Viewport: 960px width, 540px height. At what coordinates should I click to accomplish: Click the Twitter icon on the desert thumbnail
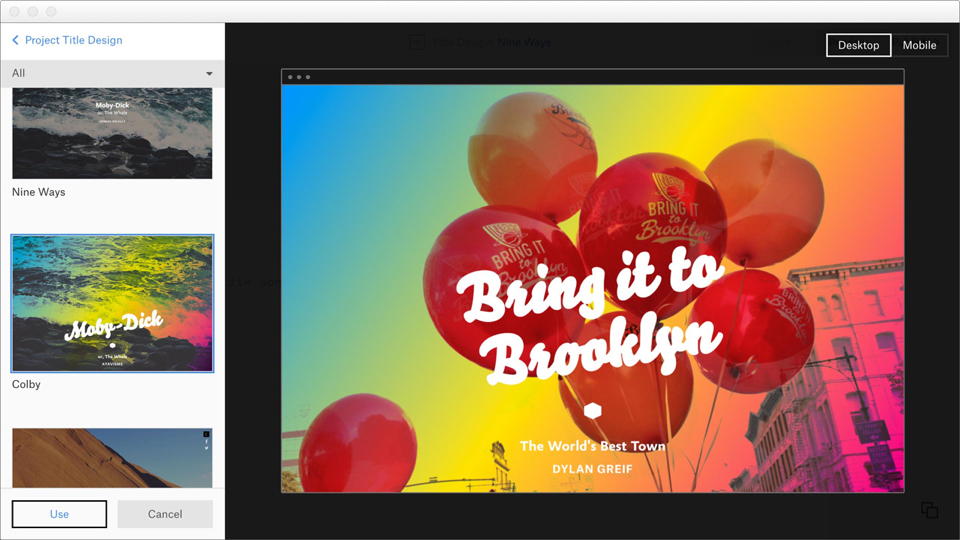207,448
